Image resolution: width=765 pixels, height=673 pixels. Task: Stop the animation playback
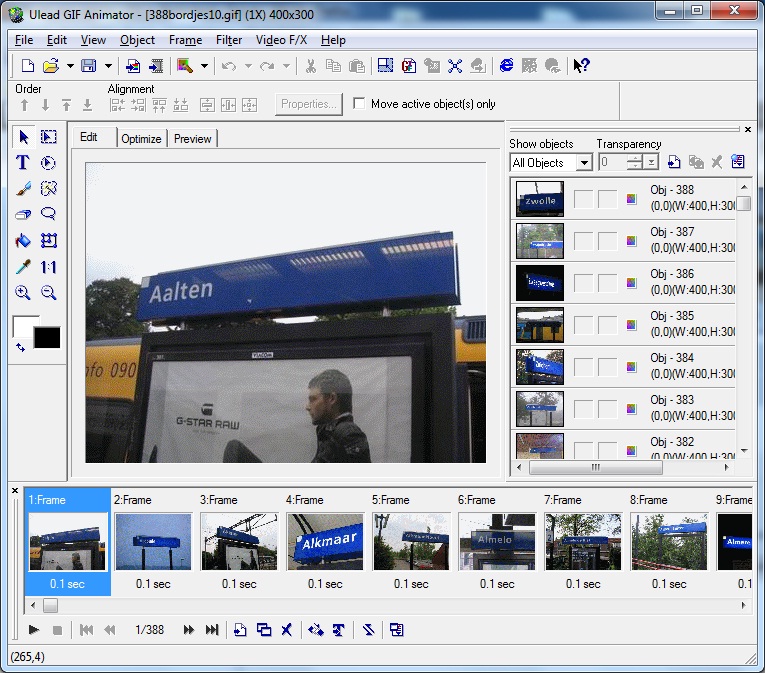point(57,630)
